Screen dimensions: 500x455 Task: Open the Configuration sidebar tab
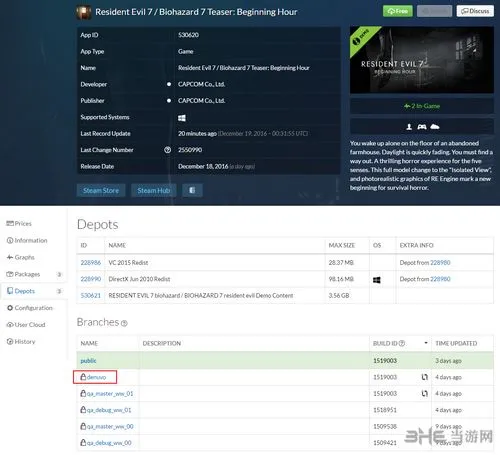[x=30, y=308]
